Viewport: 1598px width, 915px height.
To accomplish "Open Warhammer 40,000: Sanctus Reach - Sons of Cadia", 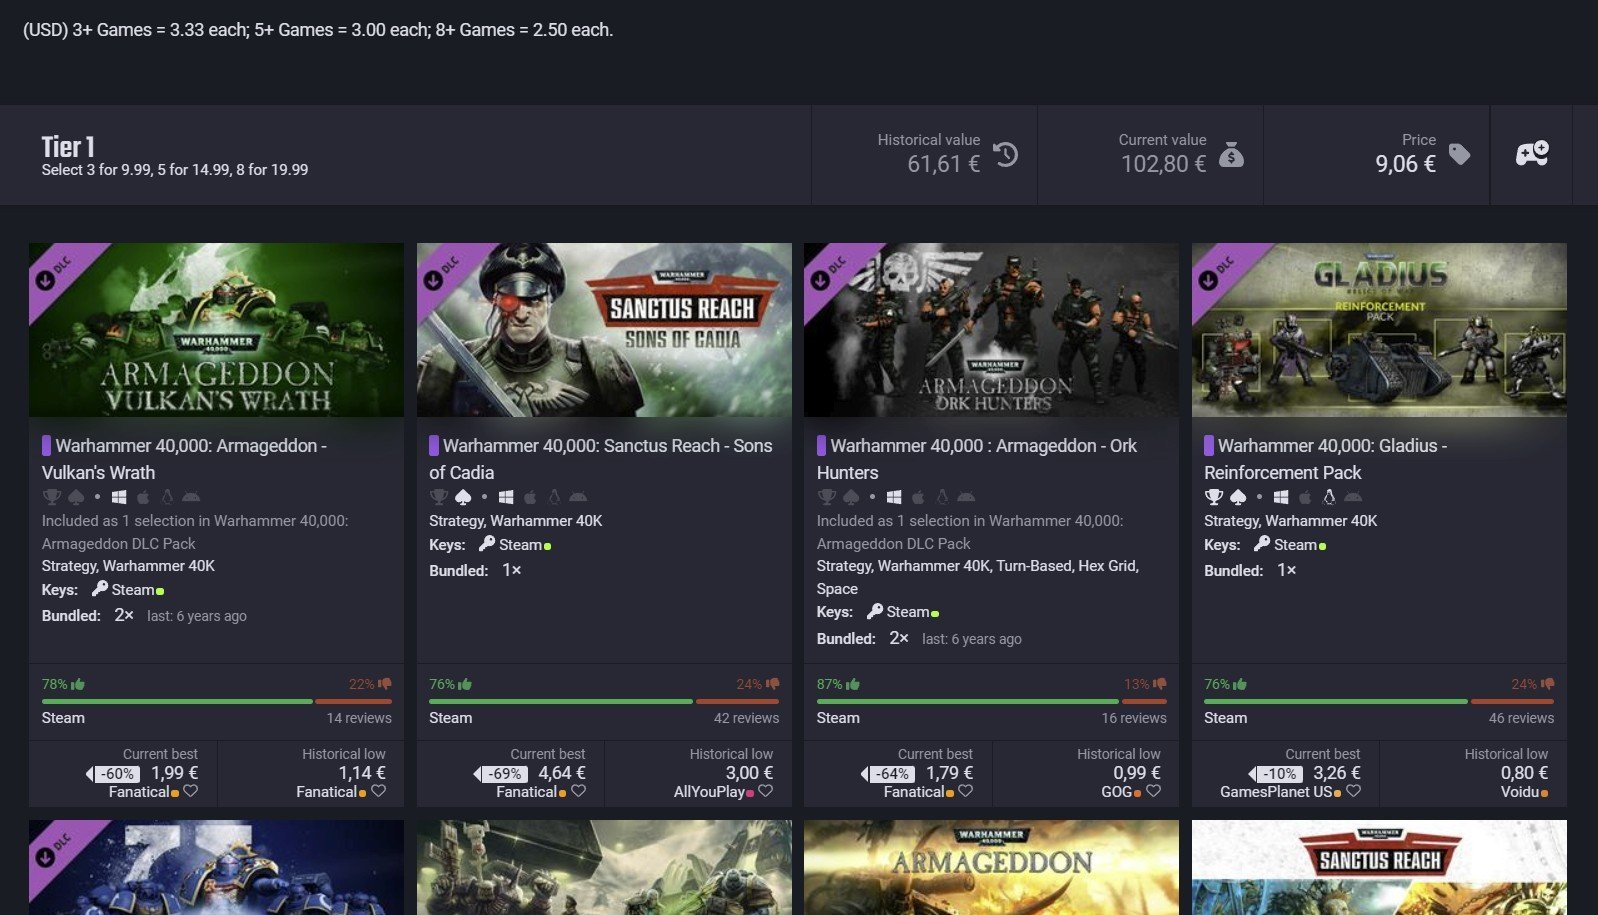I will click(601, 459).
